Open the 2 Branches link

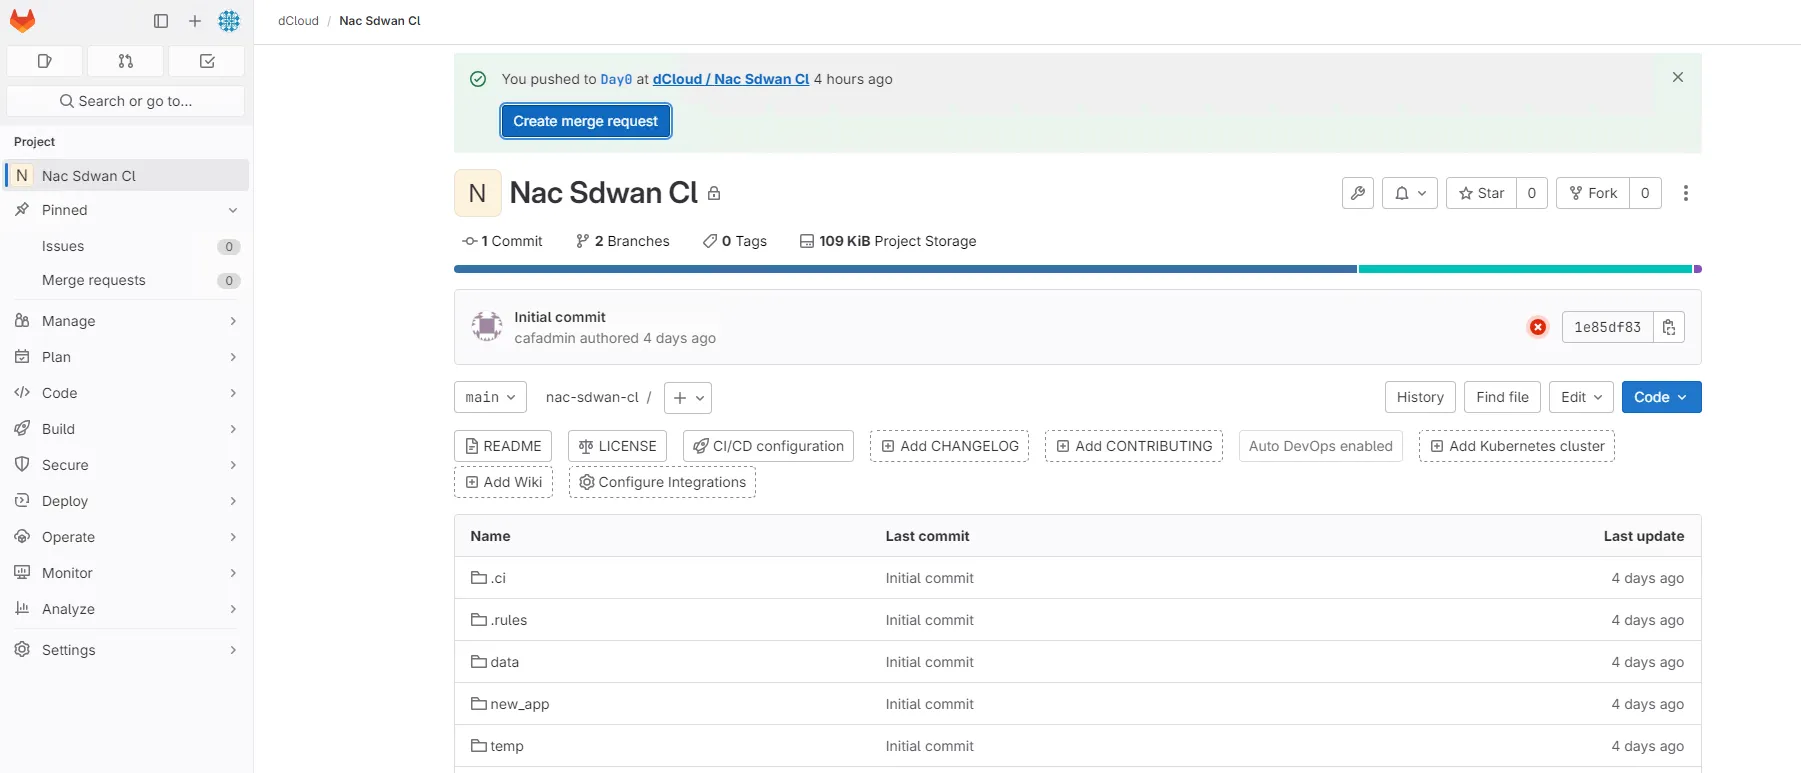pos(623,241)
